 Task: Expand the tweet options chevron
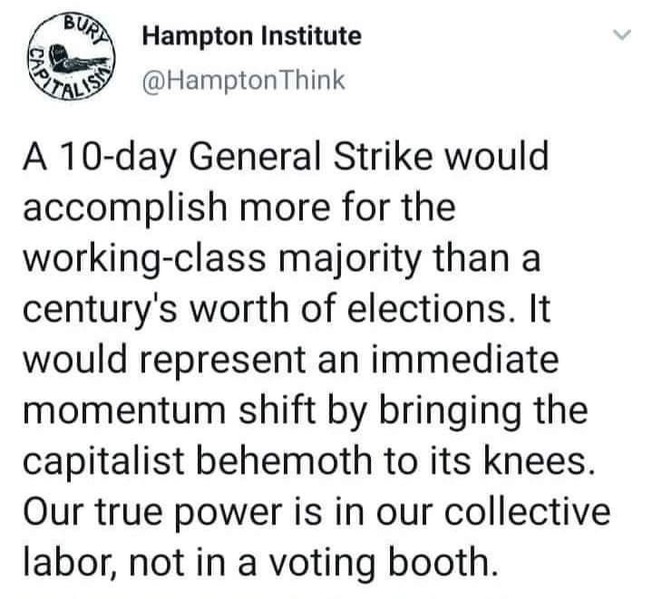click(621, 38)
